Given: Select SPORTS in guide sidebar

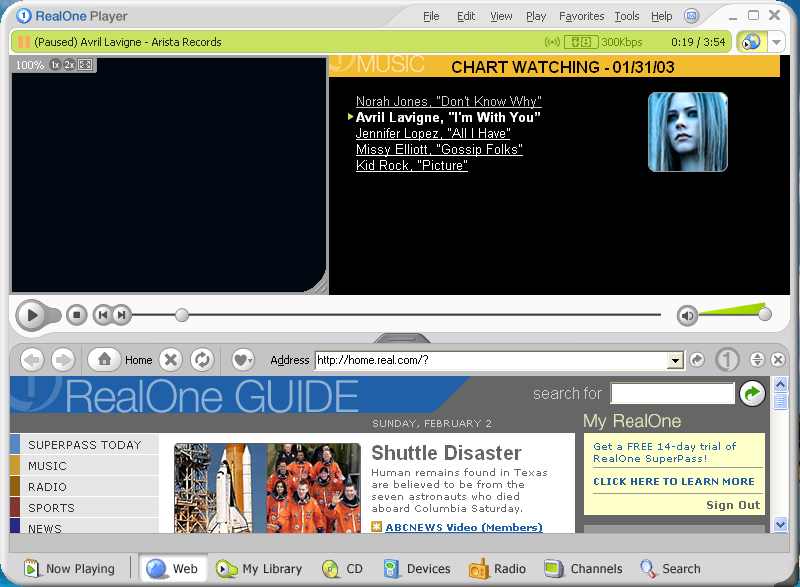Looking at the screenshot, I should pos(84,507).
